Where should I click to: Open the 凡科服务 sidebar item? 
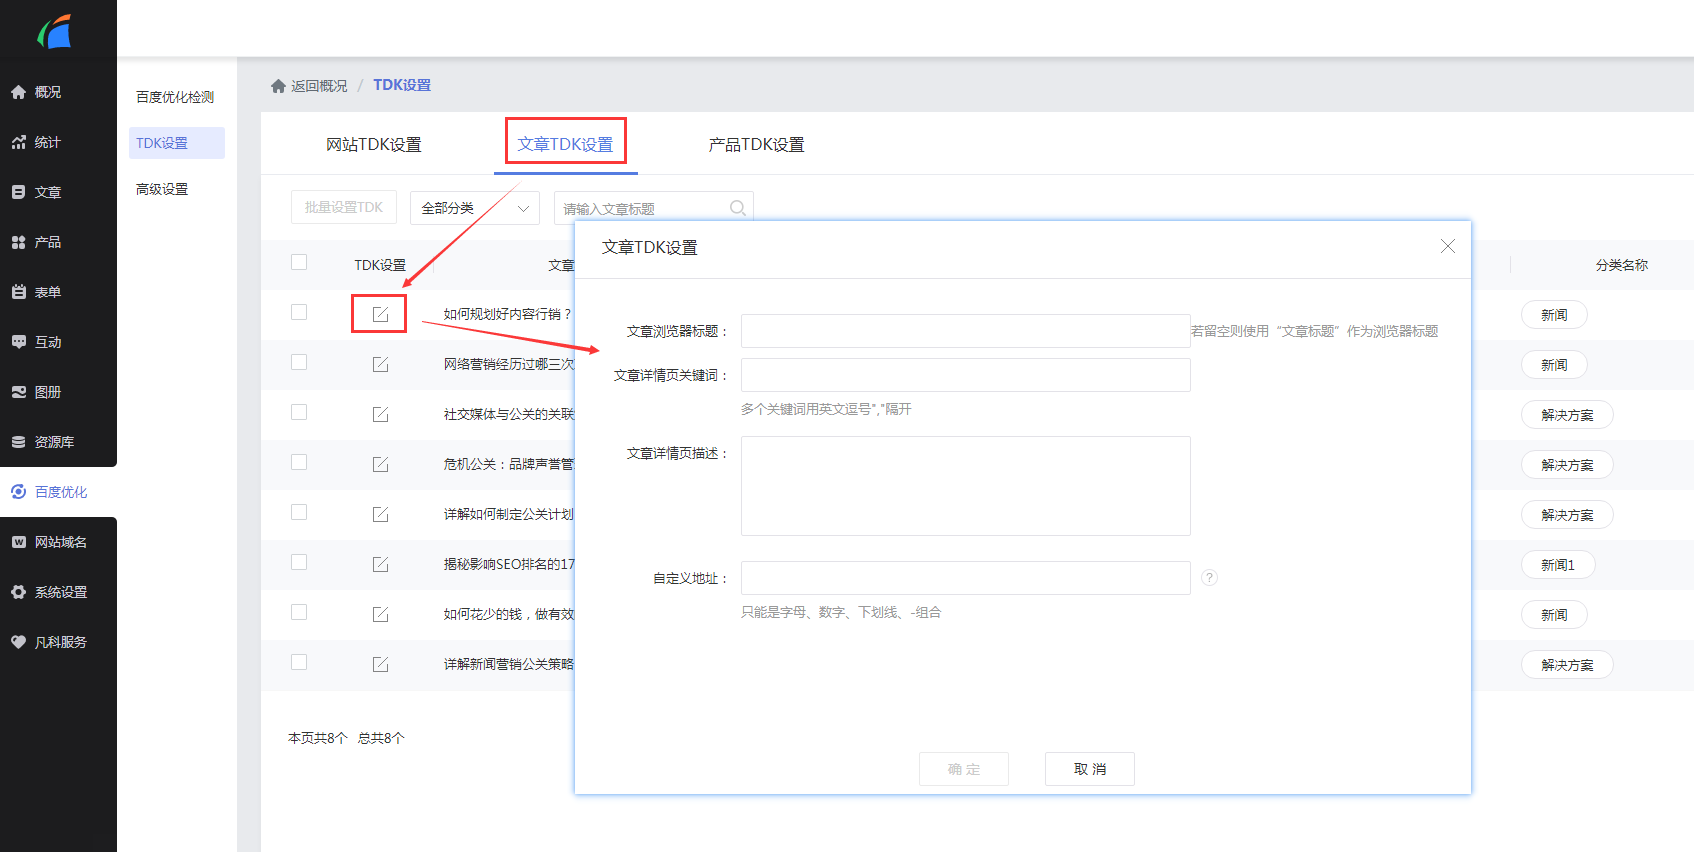58,642
